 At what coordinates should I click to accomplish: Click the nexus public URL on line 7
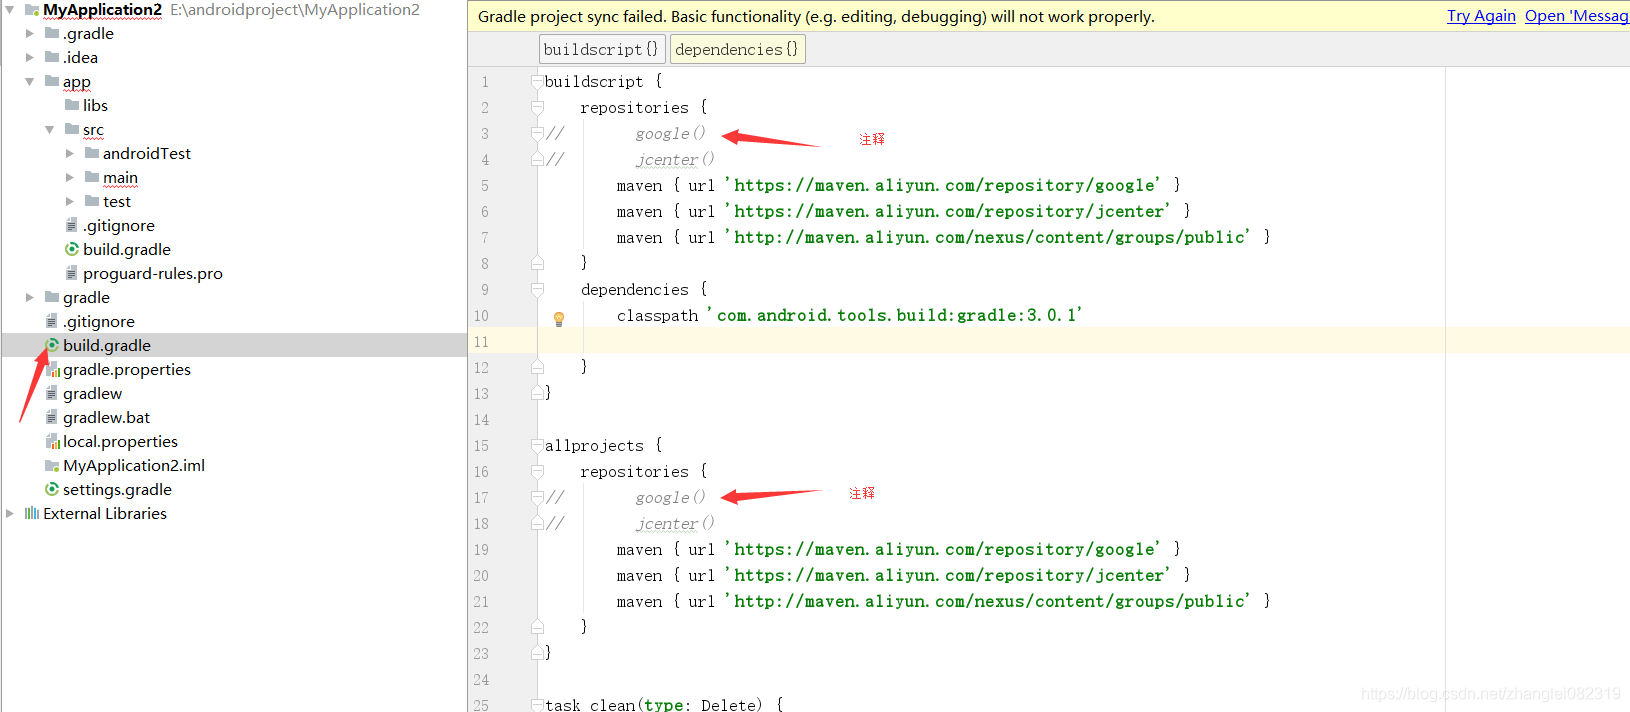[x=990, y=237]
